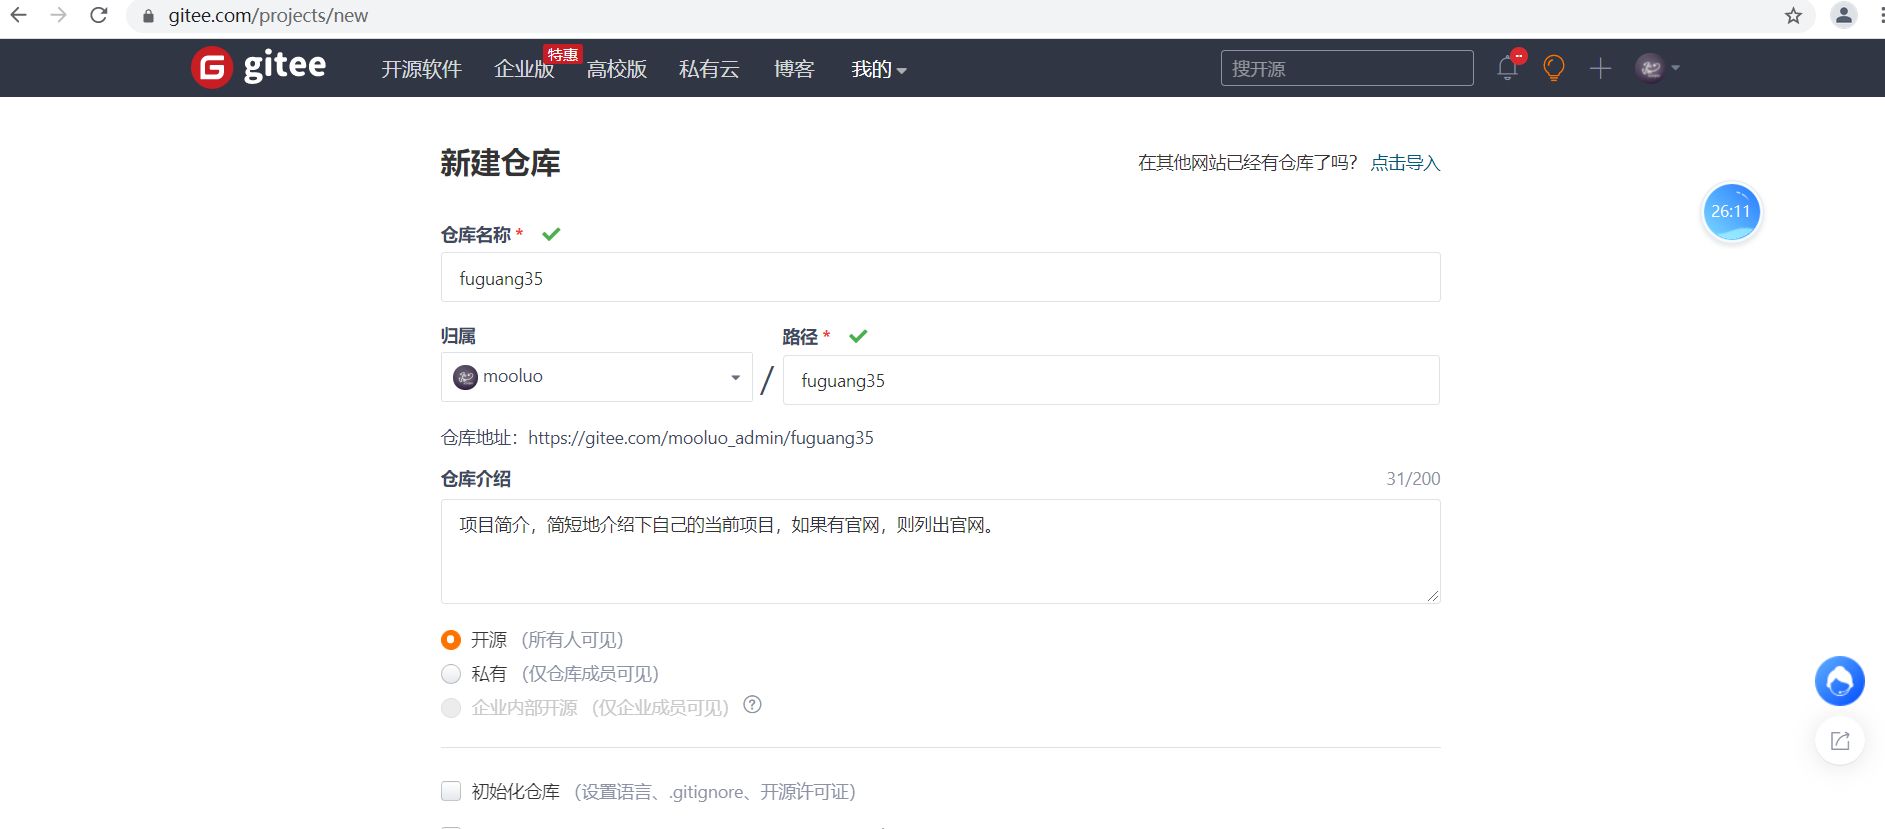Click the blue 26:11 timer bubble
The width and height of the screenshot is (1885, 829).
coord(1731,212)
